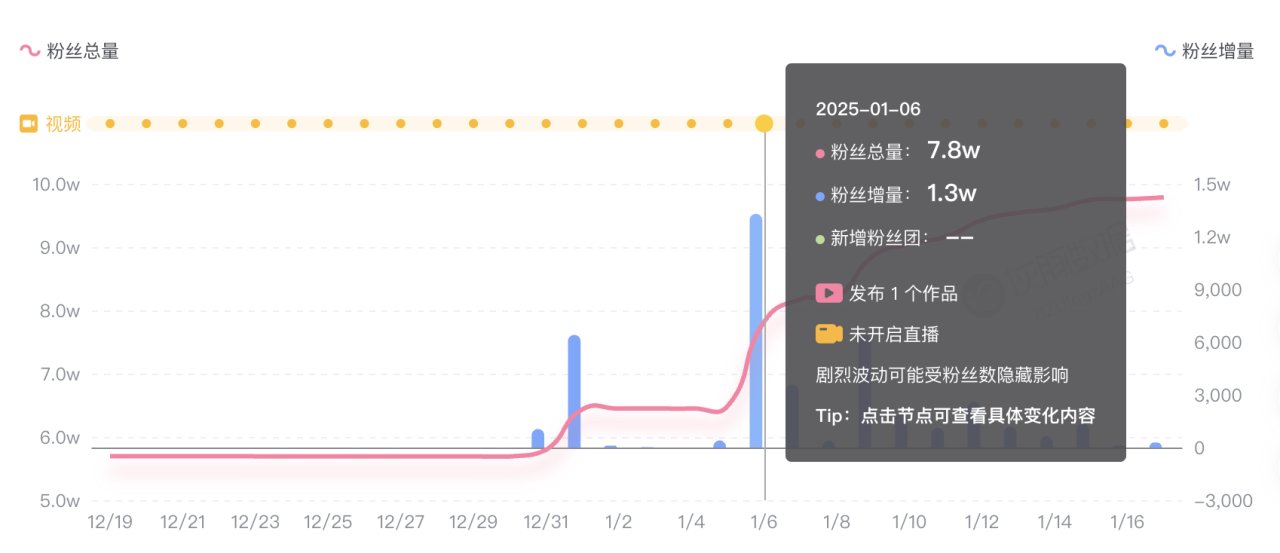Click the blue dot next to 粉丝增量 in tooltip
The image size is (1280, 553).
(x=820, y=197)
